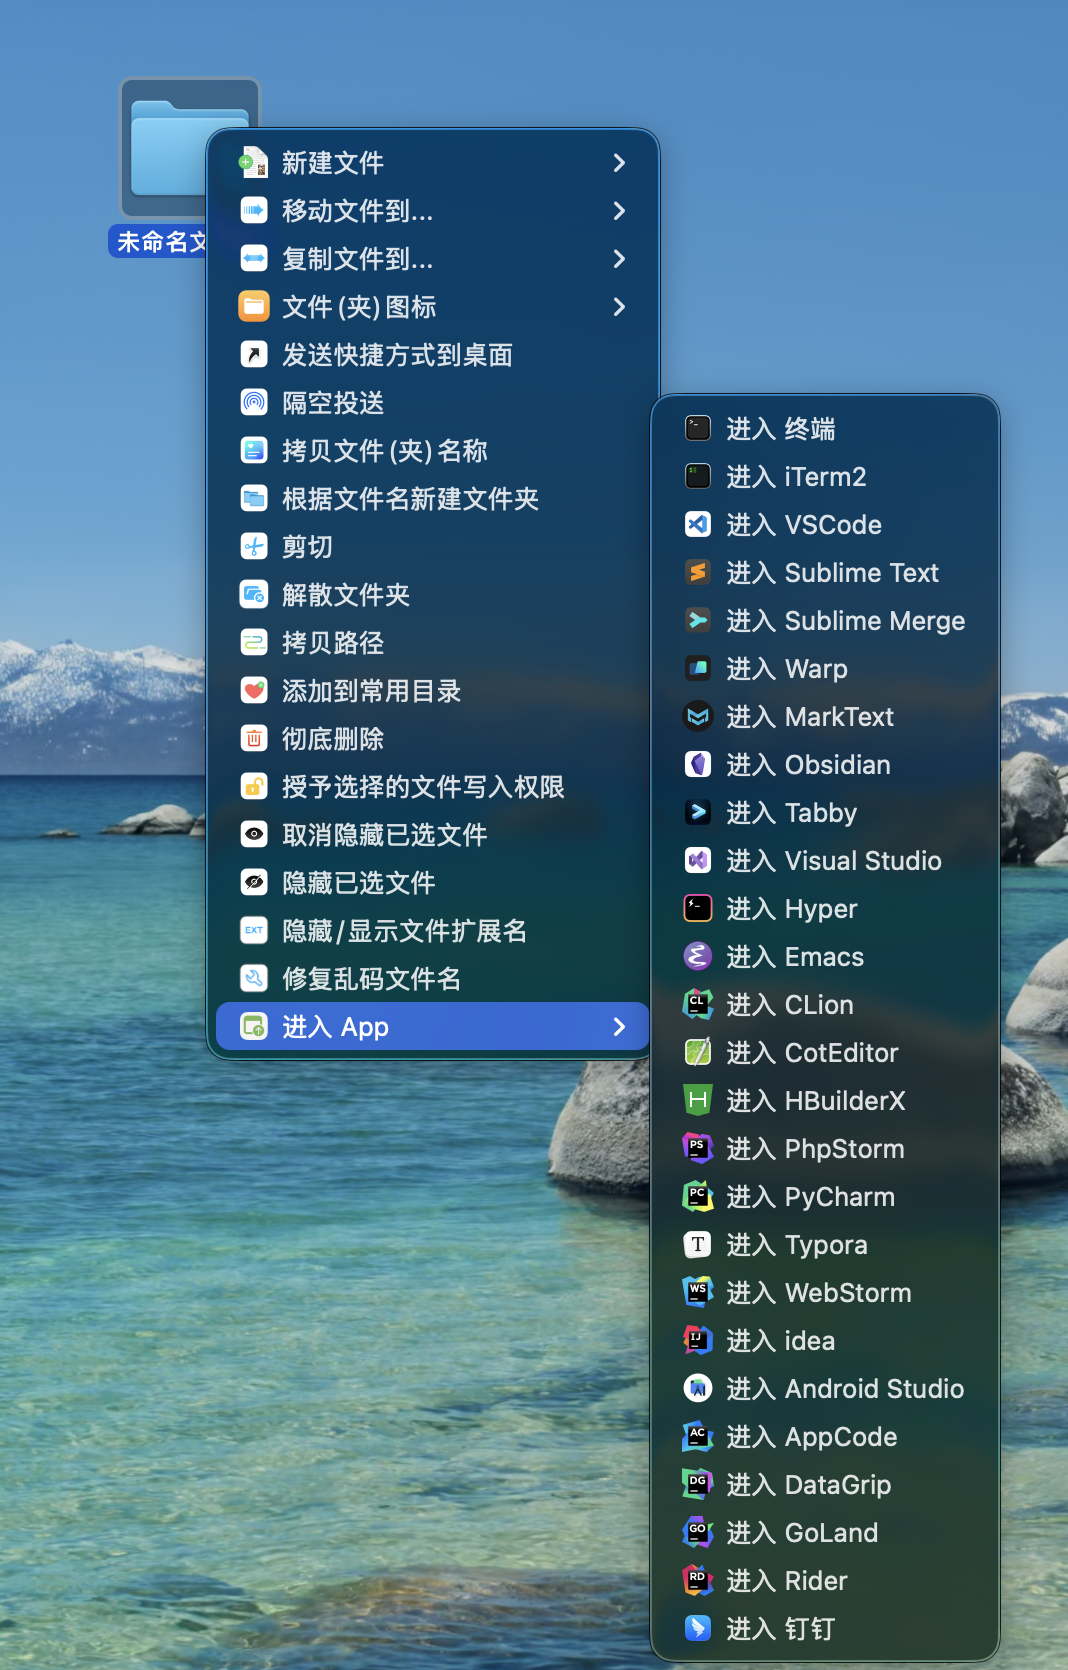Toggle 隐藏/显示文件扩展名 option
This screenshot has height=1670, width=1068.
pos(404,931)
